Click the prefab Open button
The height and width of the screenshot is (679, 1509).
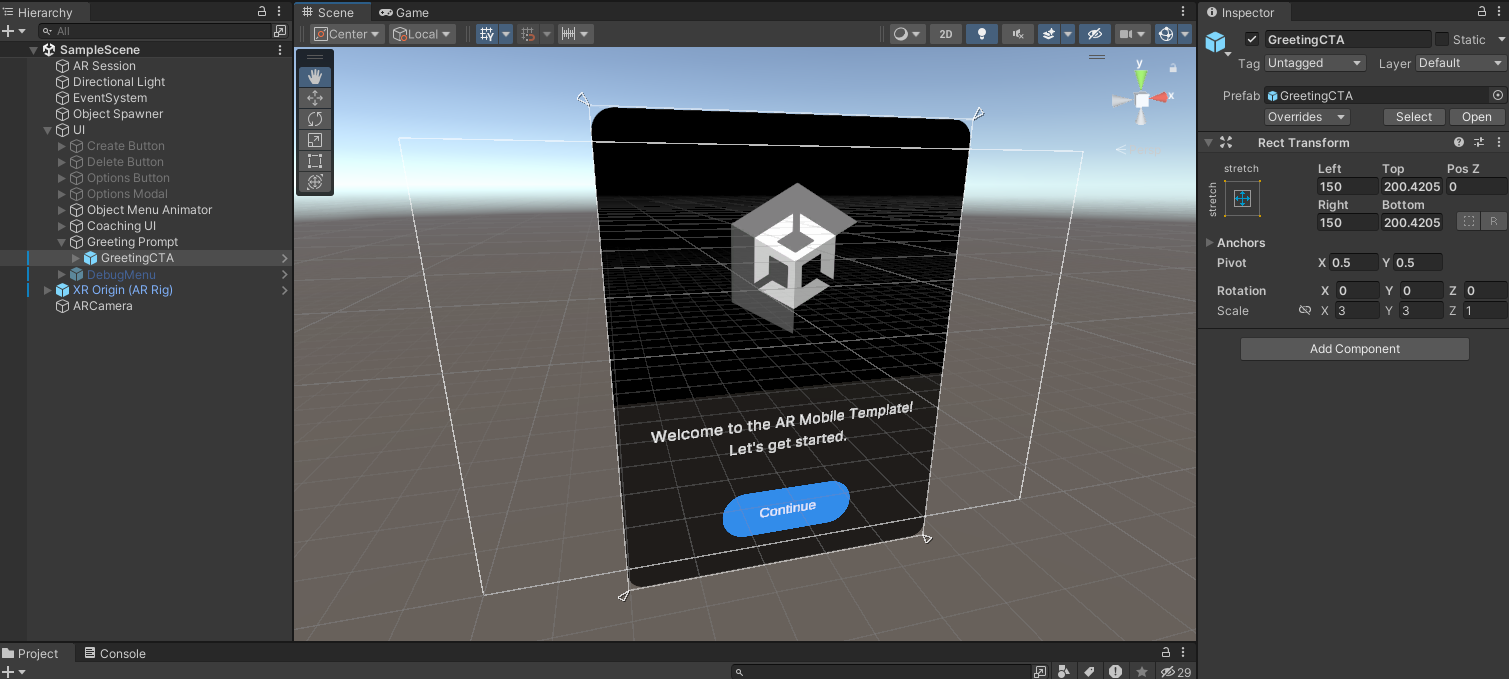[1477, 117]
